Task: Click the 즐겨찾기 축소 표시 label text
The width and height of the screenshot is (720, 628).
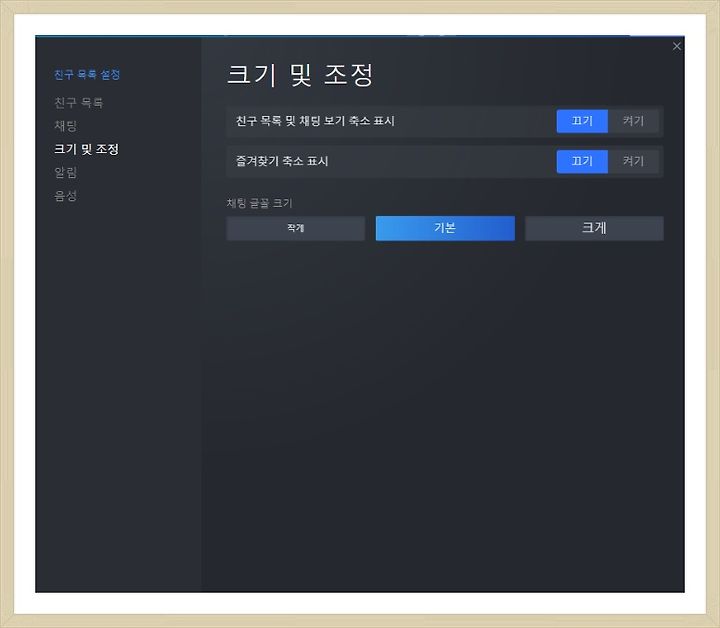Action: tap(282, 161)
